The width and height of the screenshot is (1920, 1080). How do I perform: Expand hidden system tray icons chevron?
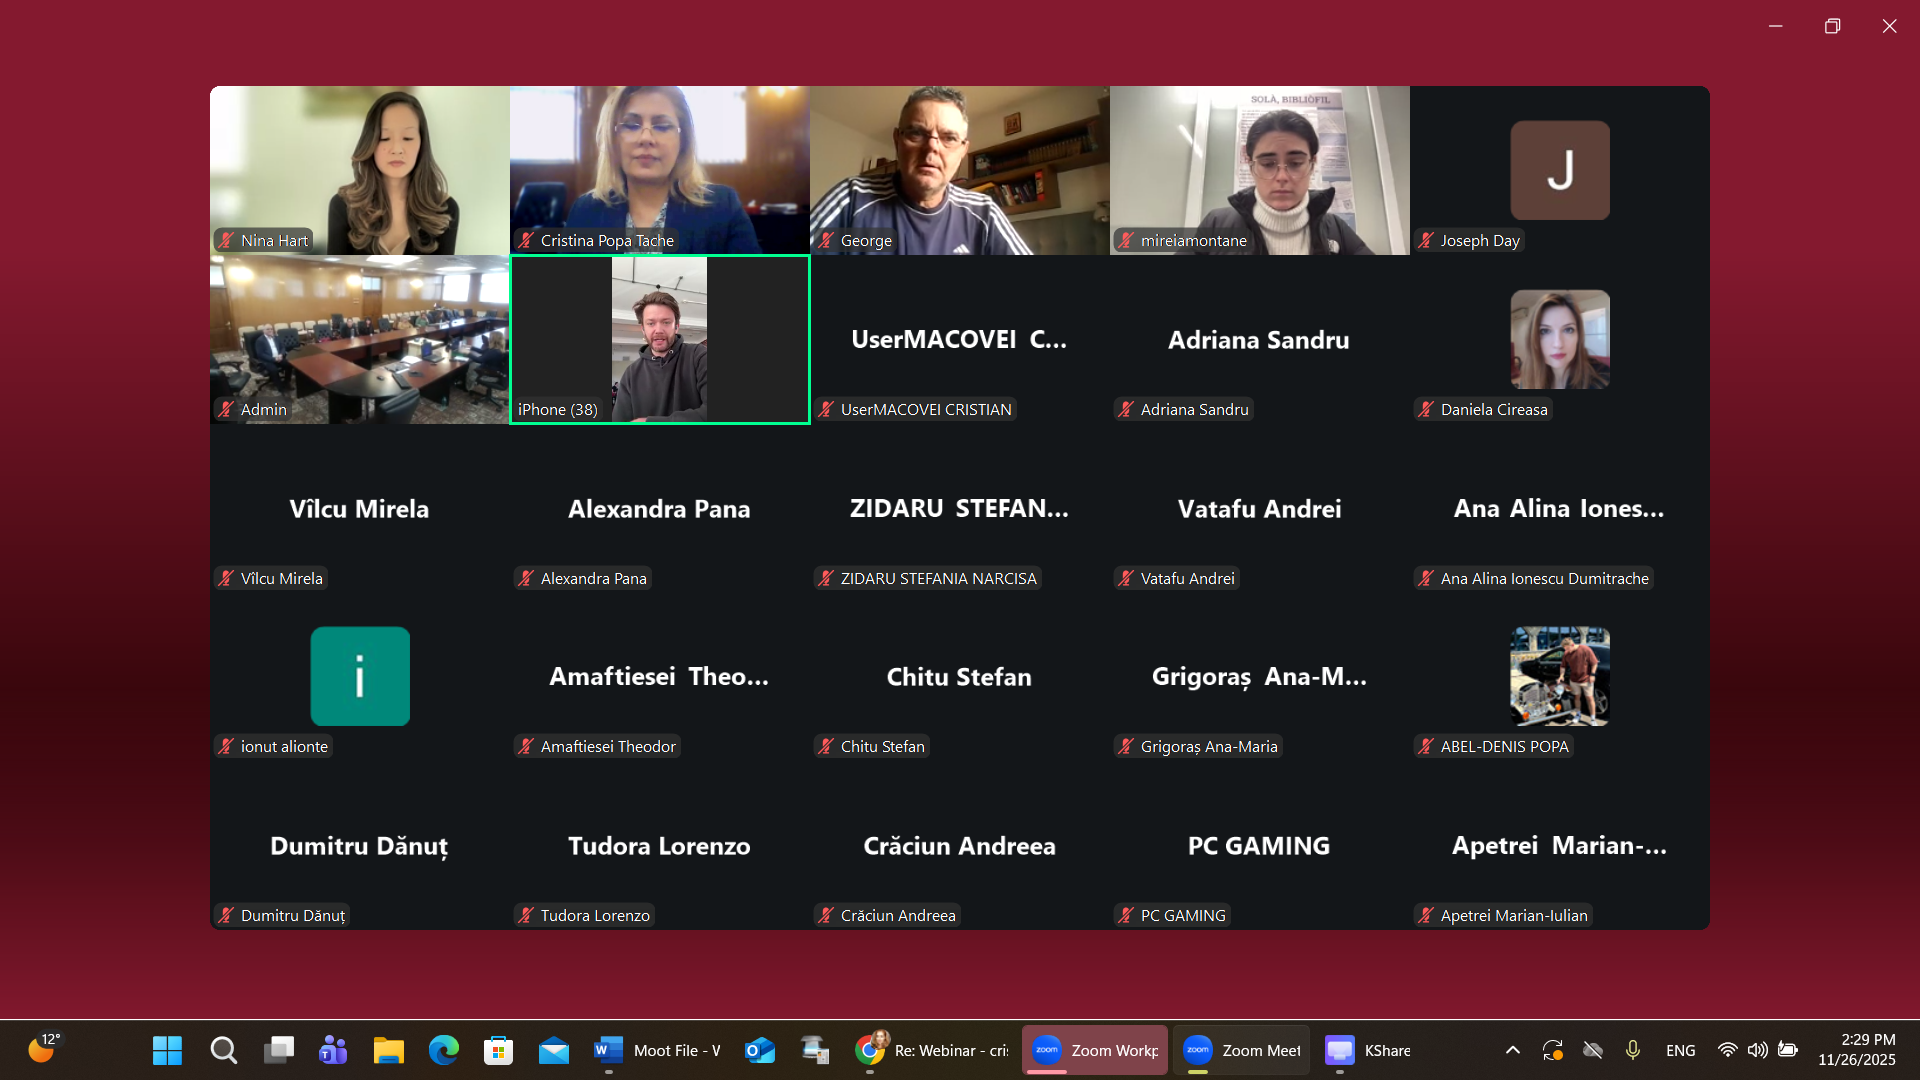(1513, 1050)
